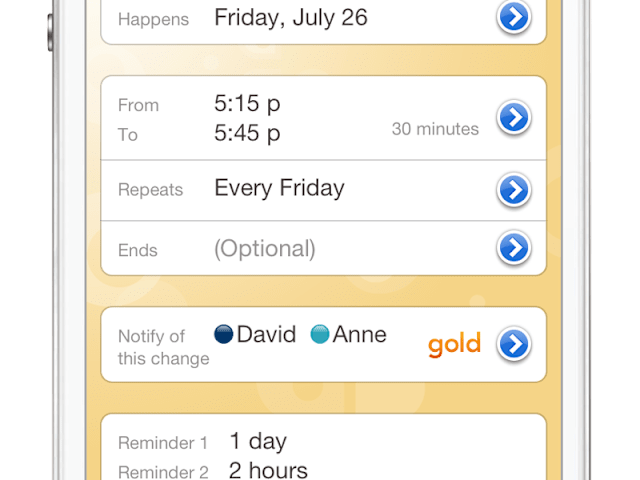The height and width of the screenshot is (480, 640).
Task: Tap the Notify row blue arrow
Action: pos(513,344)
